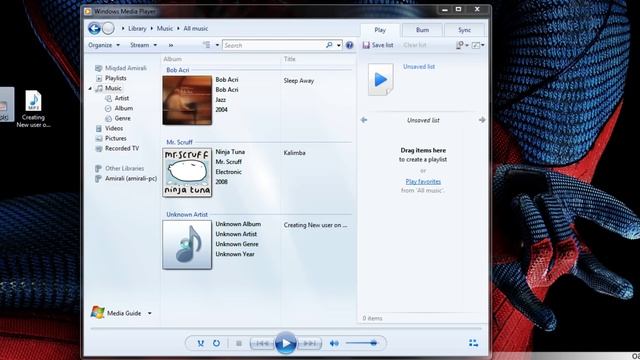This screenshot has width=640, height=360.
Task: Open the Help question mark icon
Action: click(349, 45)
